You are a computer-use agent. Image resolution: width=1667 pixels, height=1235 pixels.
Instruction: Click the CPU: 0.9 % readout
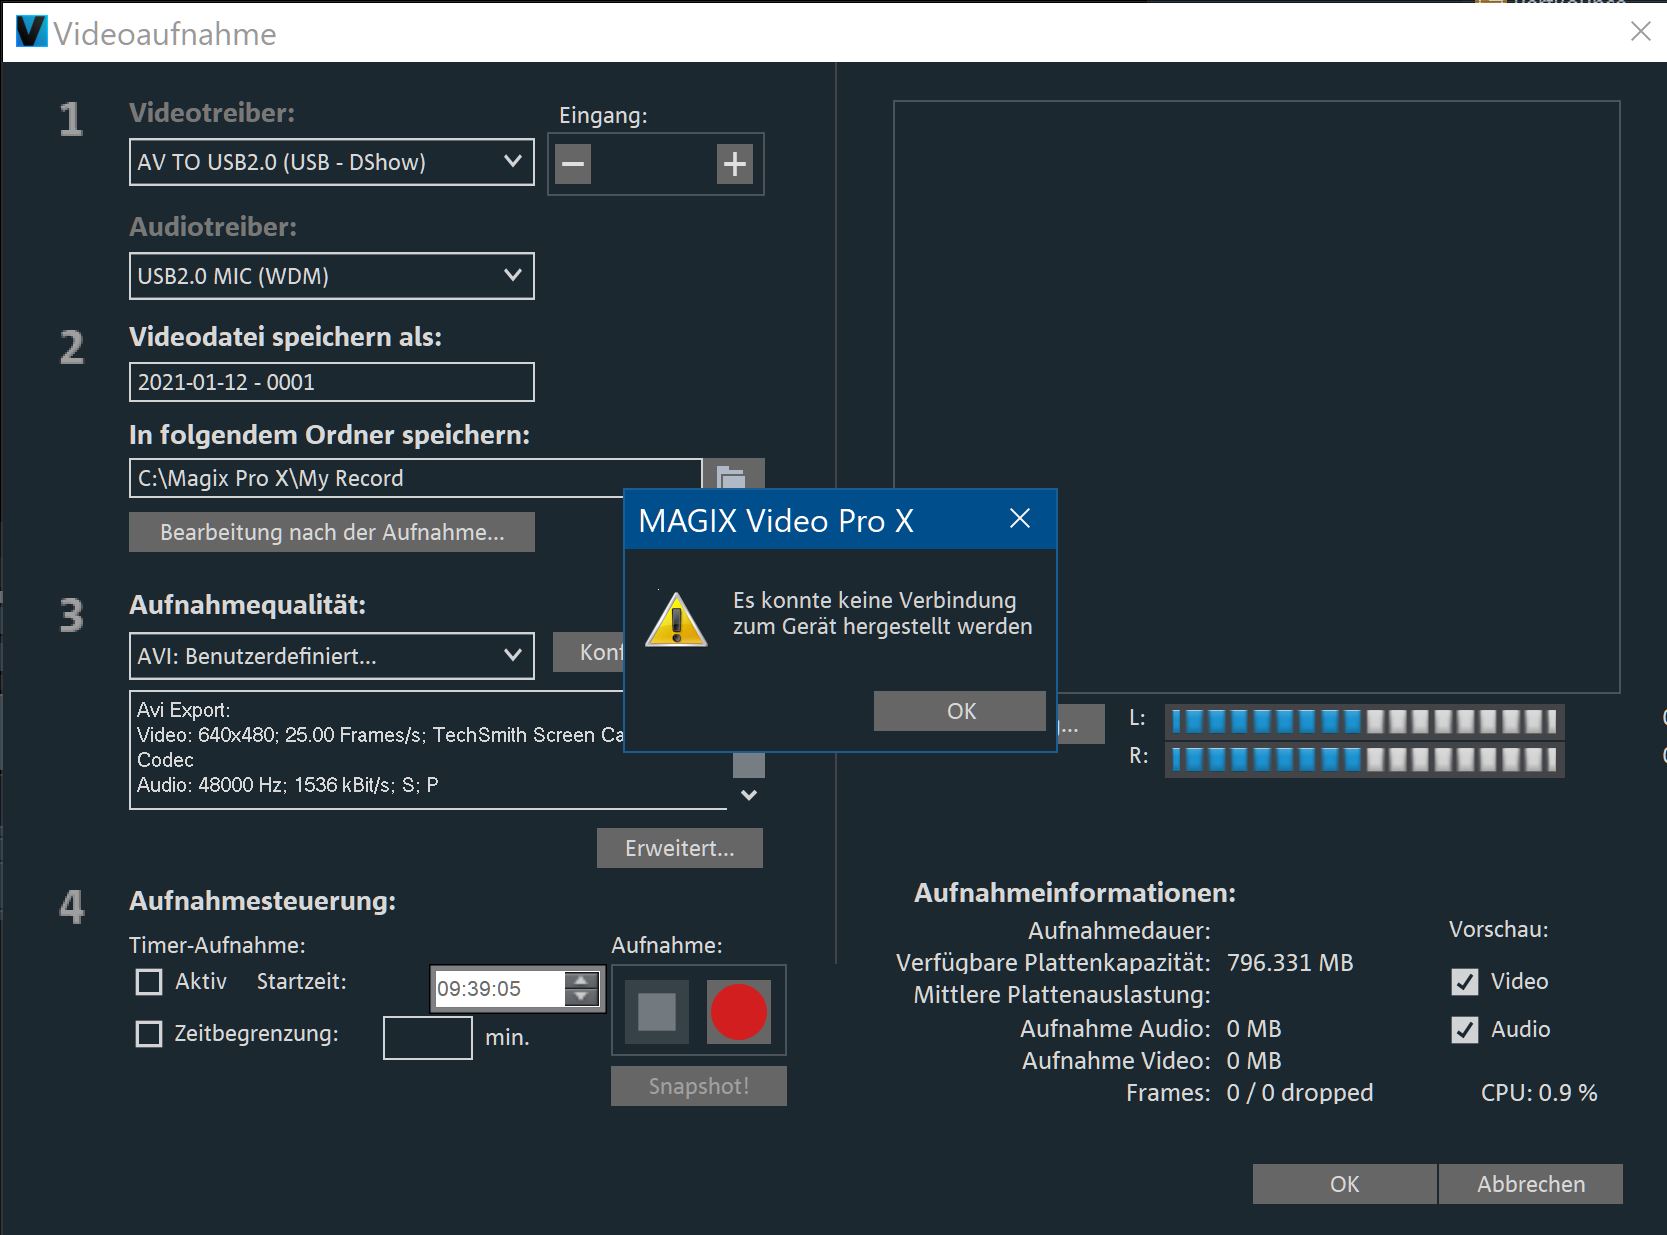click(x=1539, y=1093)
